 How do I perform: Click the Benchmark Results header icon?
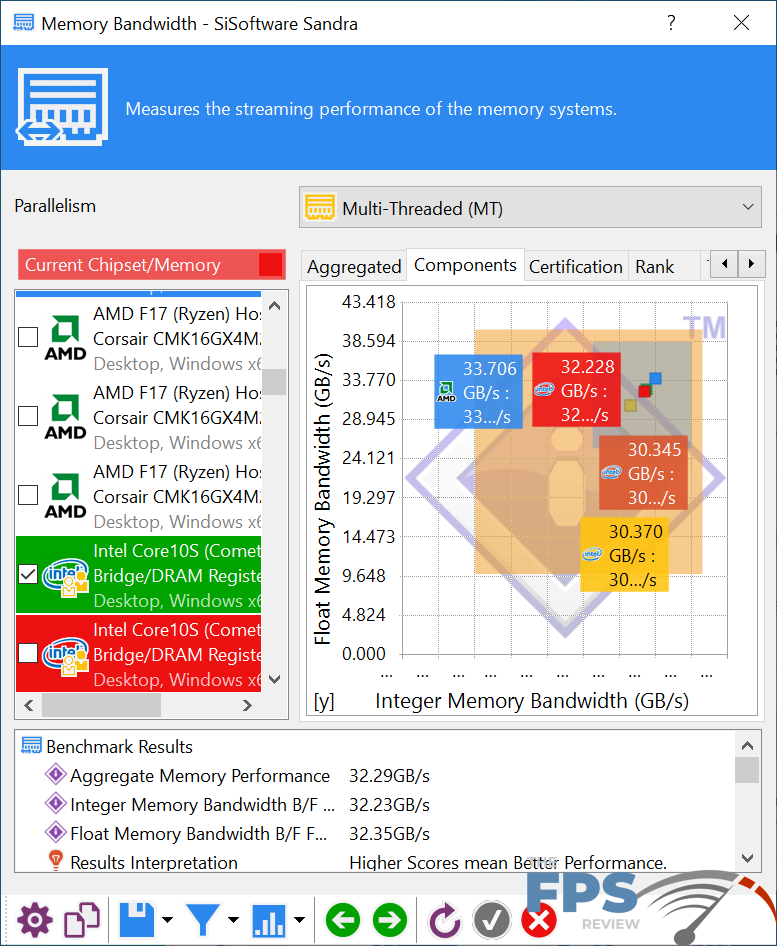click(31, 746)
